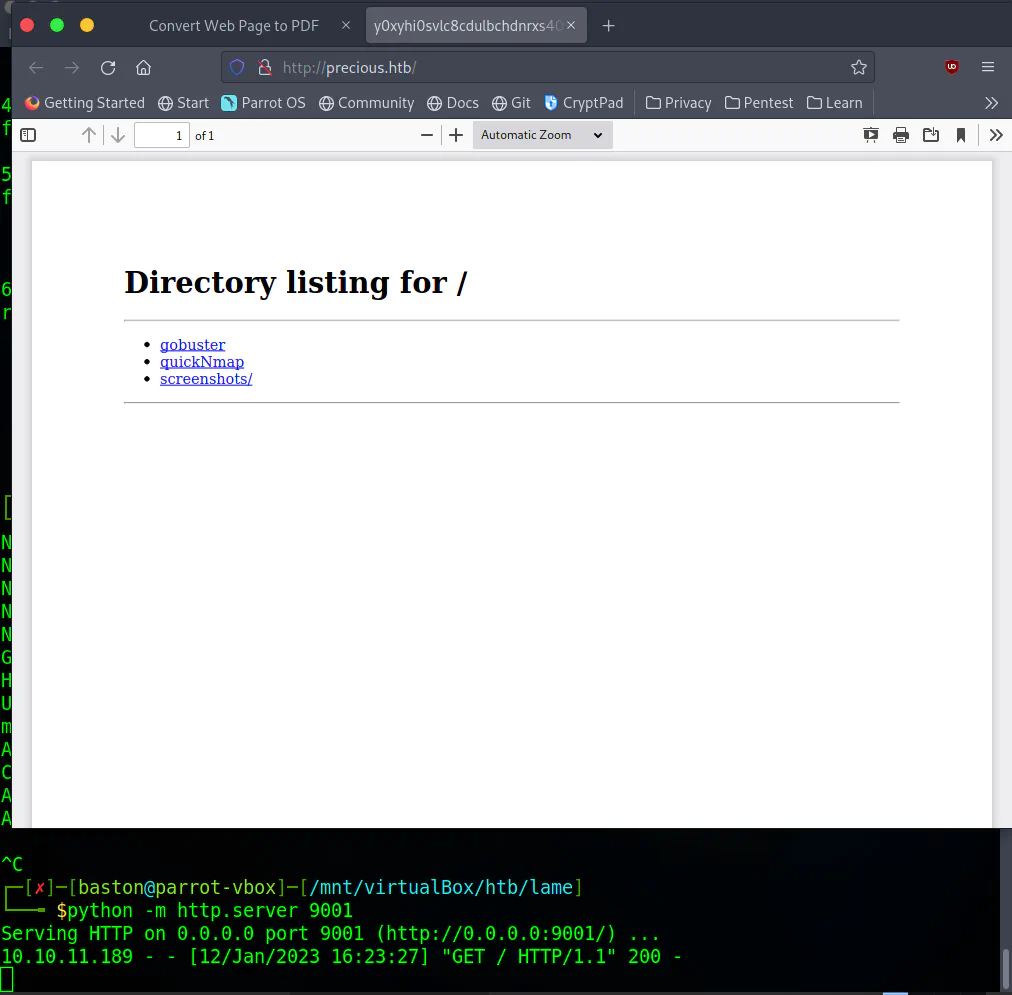
Task: Print the PDF document
Action: pyautogui.click(x=900, y=135)
